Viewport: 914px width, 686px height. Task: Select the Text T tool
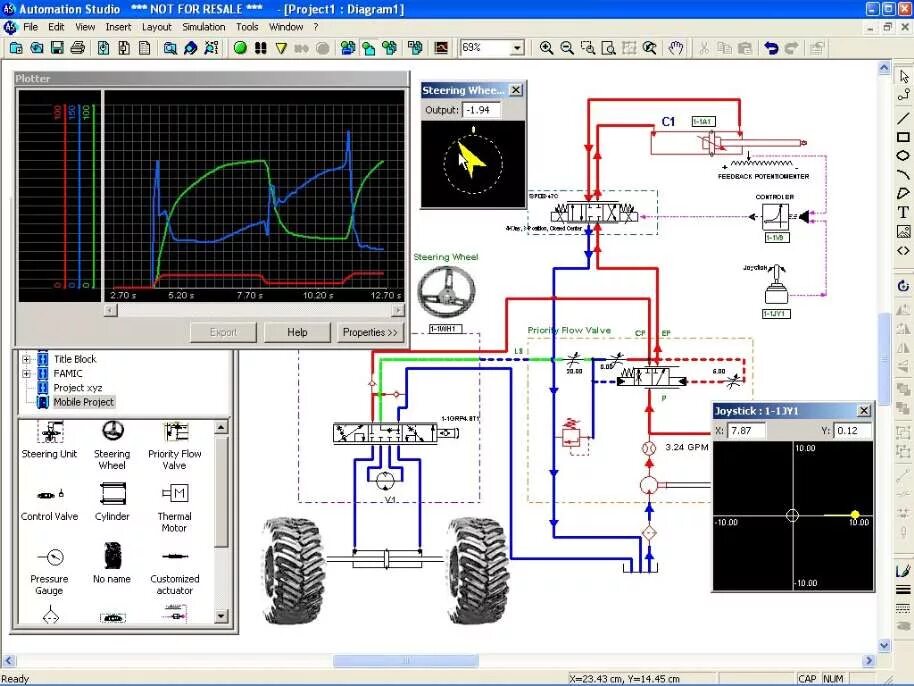(903, 212)
